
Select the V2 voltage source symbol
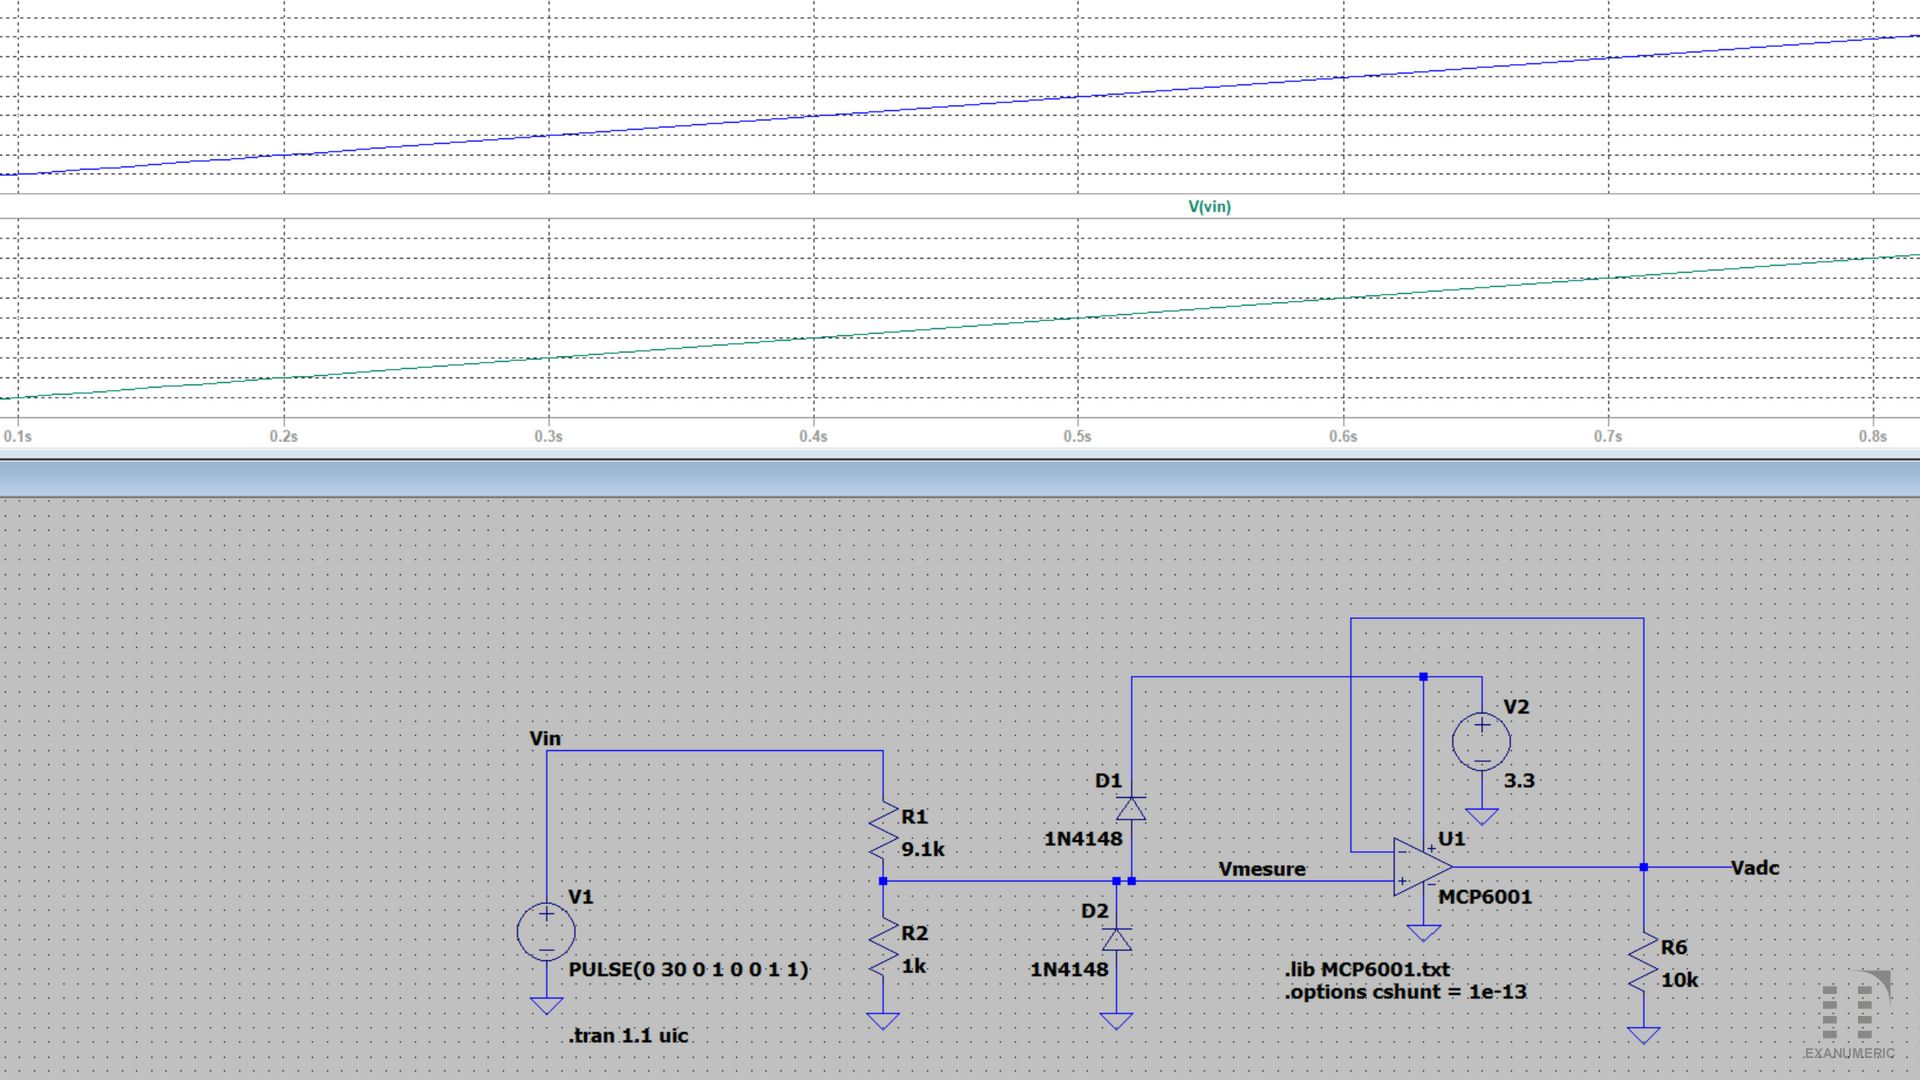tap(1481, 742)
